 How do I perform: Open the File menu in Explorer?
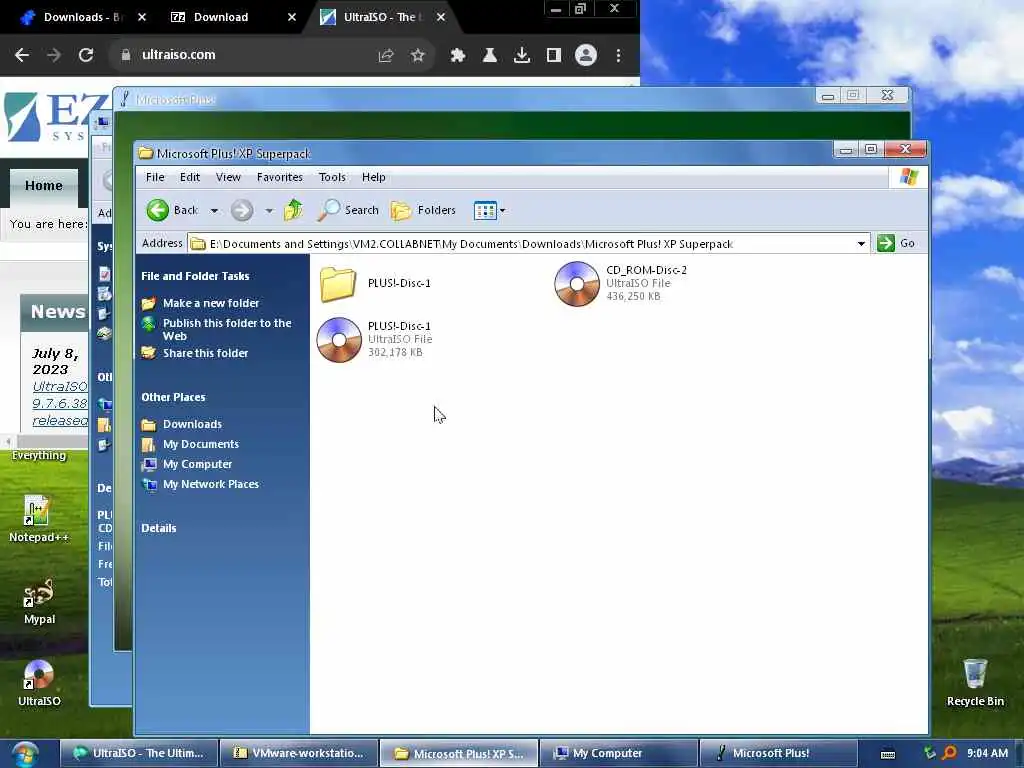[x=155, y=177]
